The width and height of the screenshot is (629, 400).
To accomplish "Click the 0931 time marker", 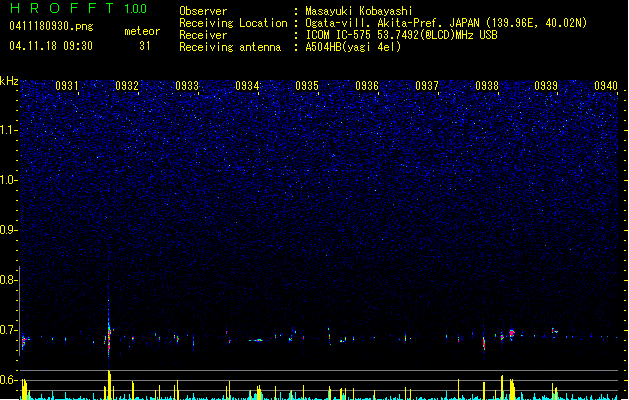I will click(x=67, y=85).
